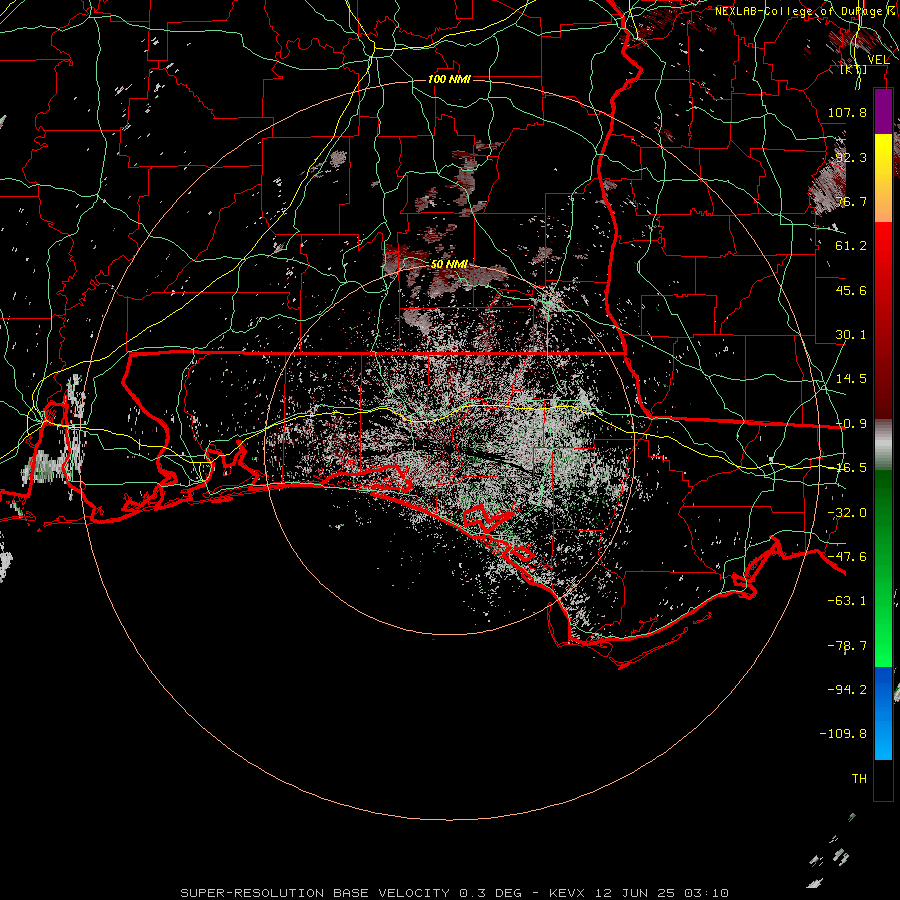Click the NEXLAB-College of DuPage watermark text
Image resolution: width=900 pixels, height=900 pixels.
click(806, 11)
